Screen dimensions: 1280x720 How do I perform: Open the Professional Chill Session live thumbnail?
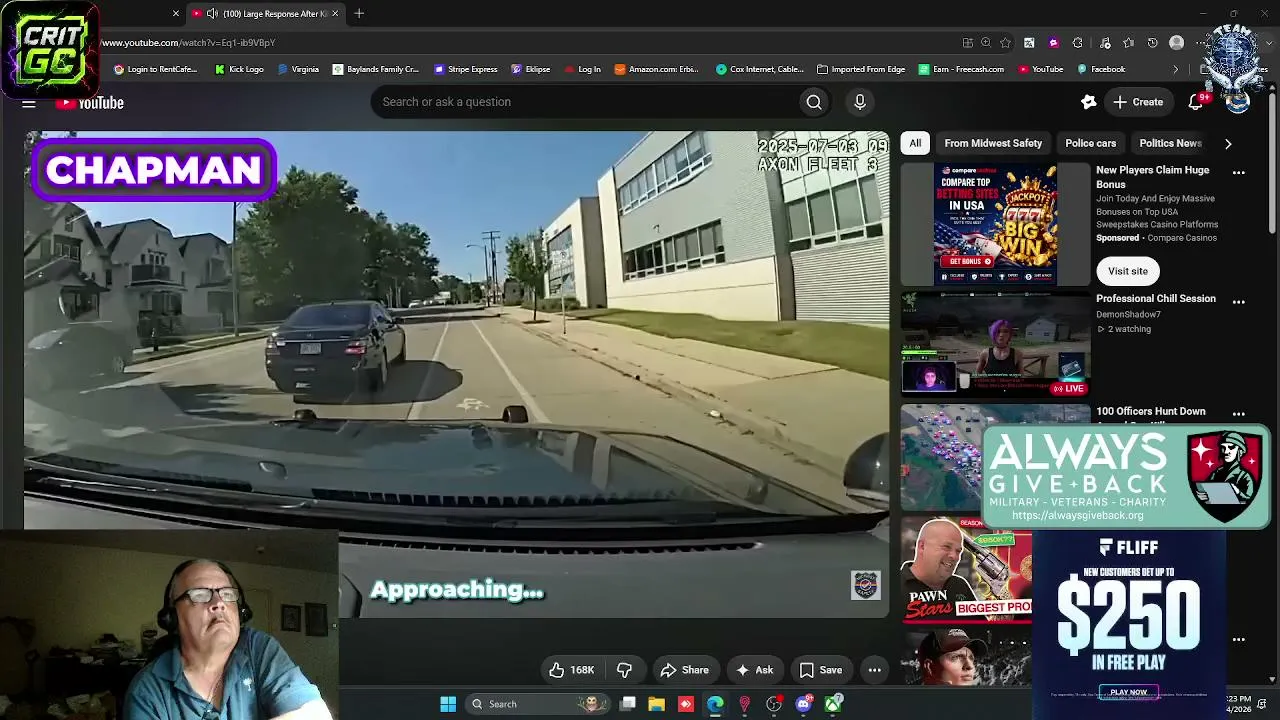996,343
